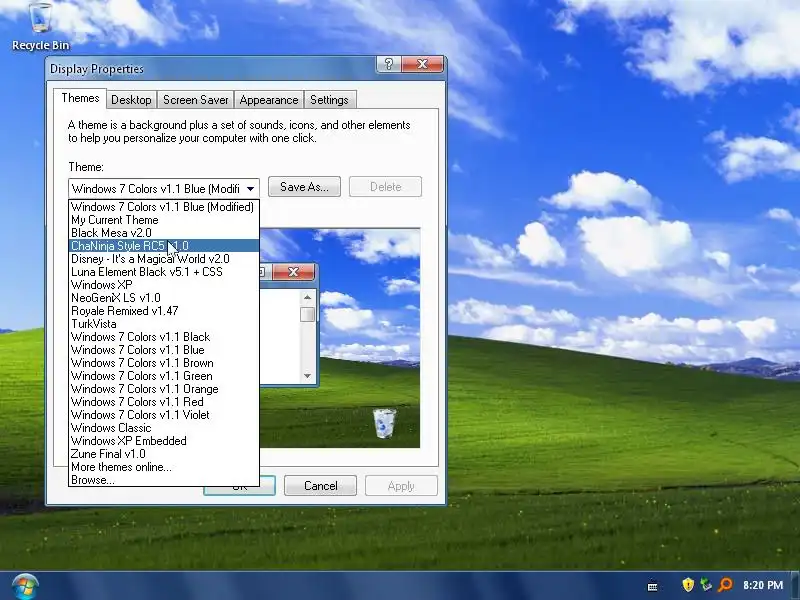Click the preview window's scrollbar thumb

(307, 314)
